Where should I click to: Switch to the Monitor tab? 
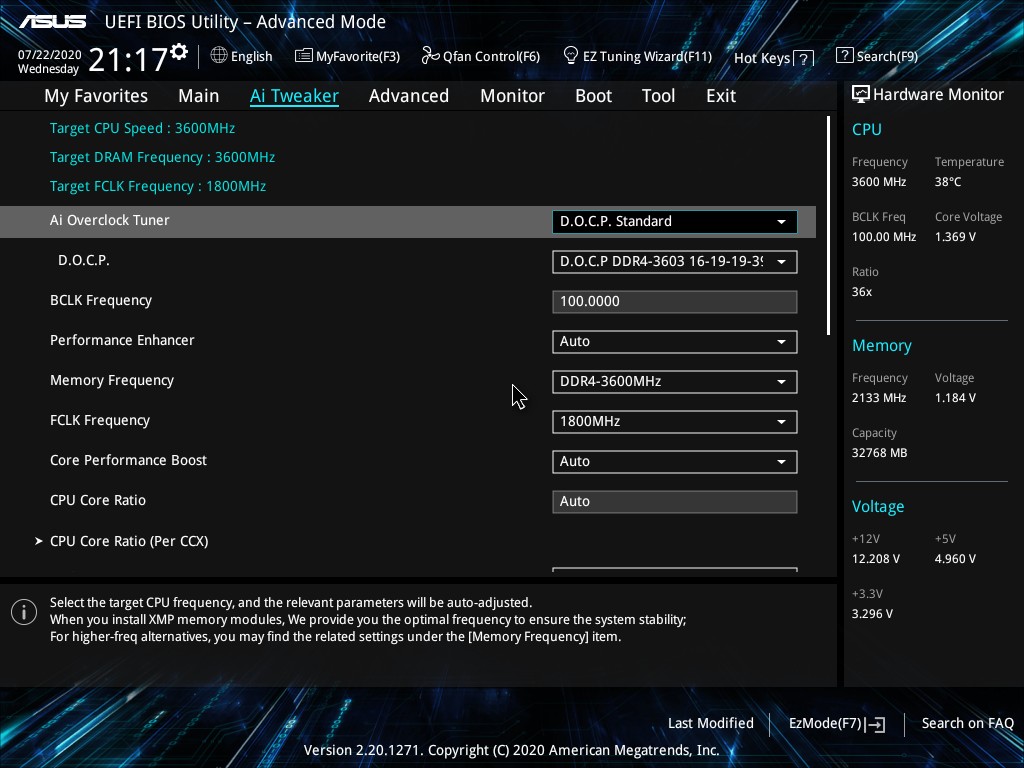click(x=512, y=96)
